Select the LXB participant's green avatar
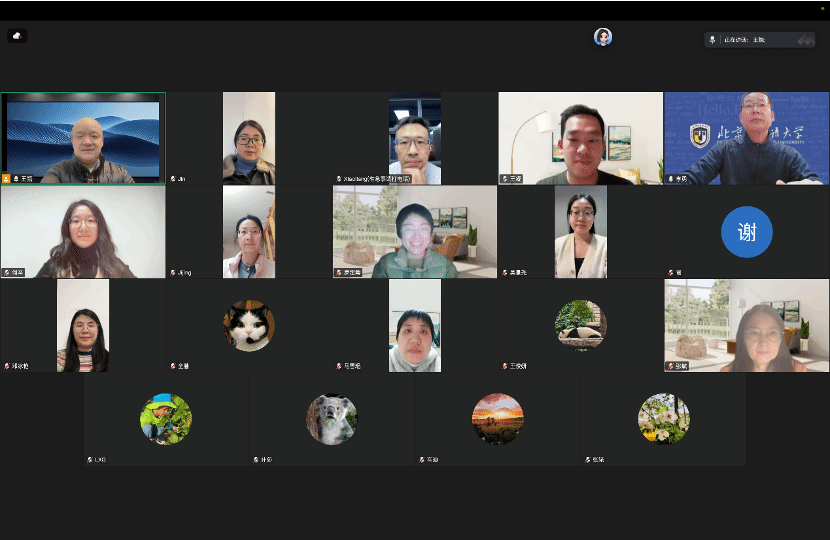This screenshot has height=540, width=830. click(x=165, y=419)
